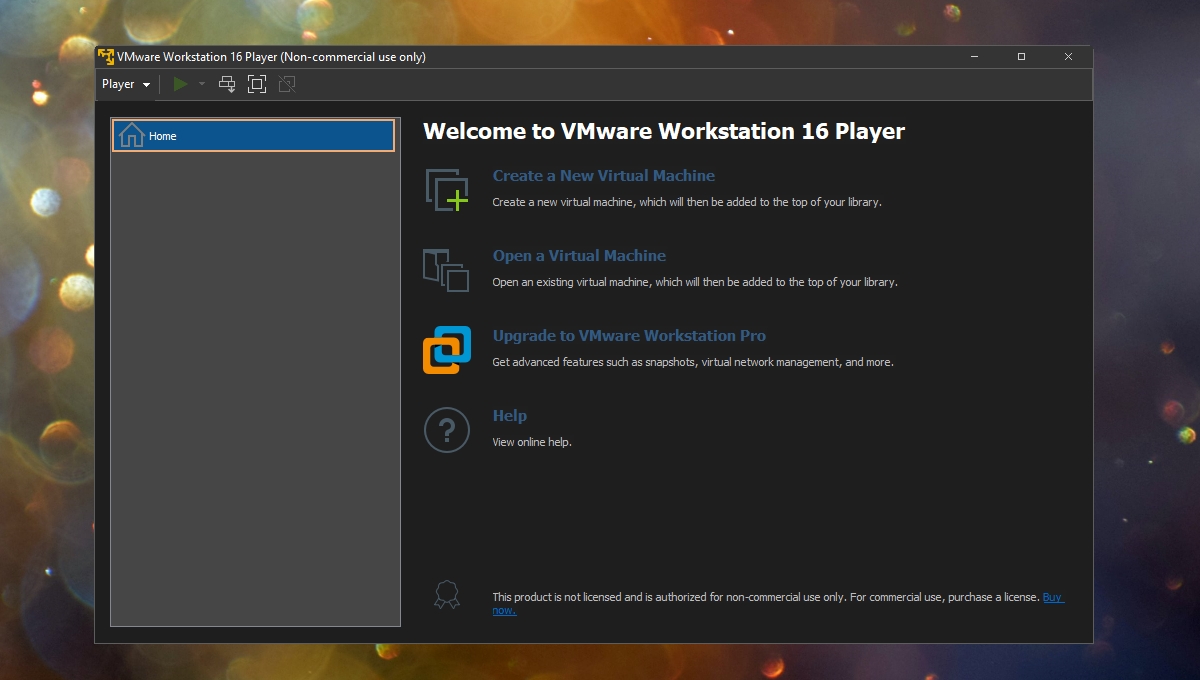
Task: Select Home in the library list
Action: (254, 136)
